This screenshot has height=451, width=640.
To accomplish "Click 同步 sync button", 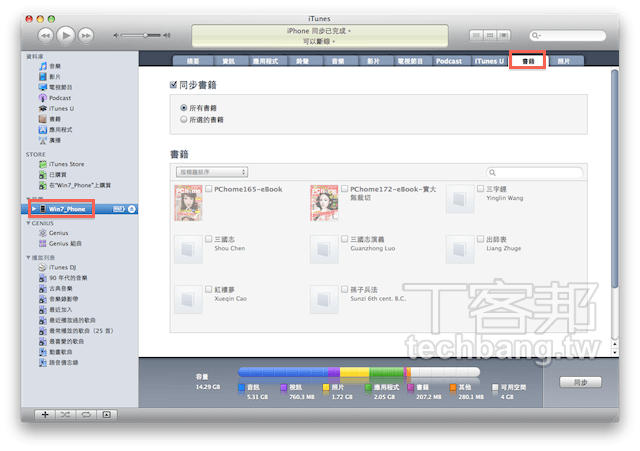I will [x=580, y=382].
